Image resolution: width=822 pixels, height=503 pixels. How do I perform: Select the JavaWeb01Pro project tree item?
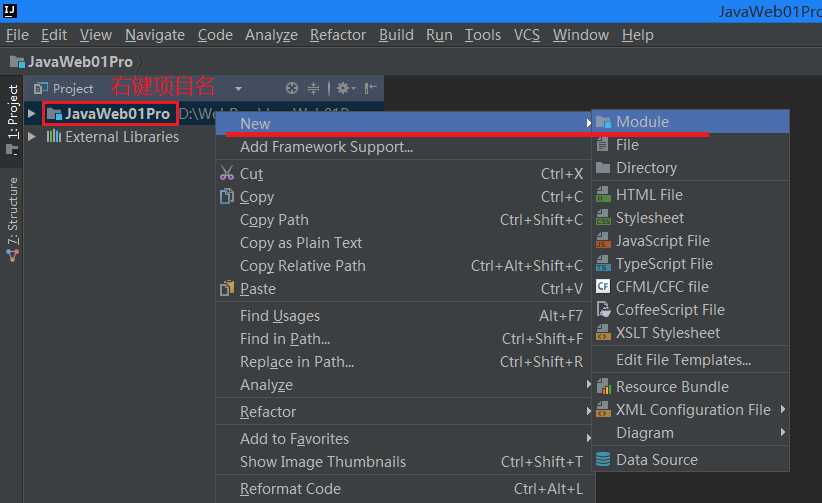(x=110, y=114)
